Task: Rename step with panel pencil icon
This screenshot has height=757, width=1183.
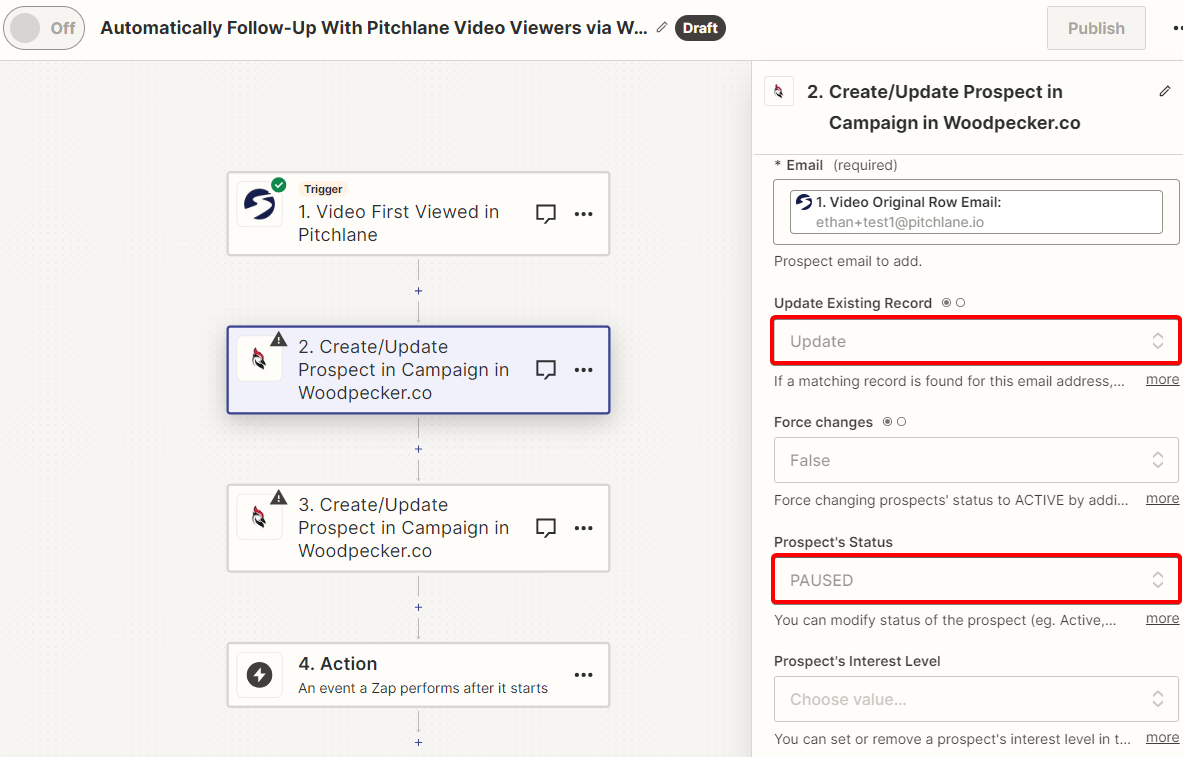Action: pyautogui.click(x=1165, y=91)
